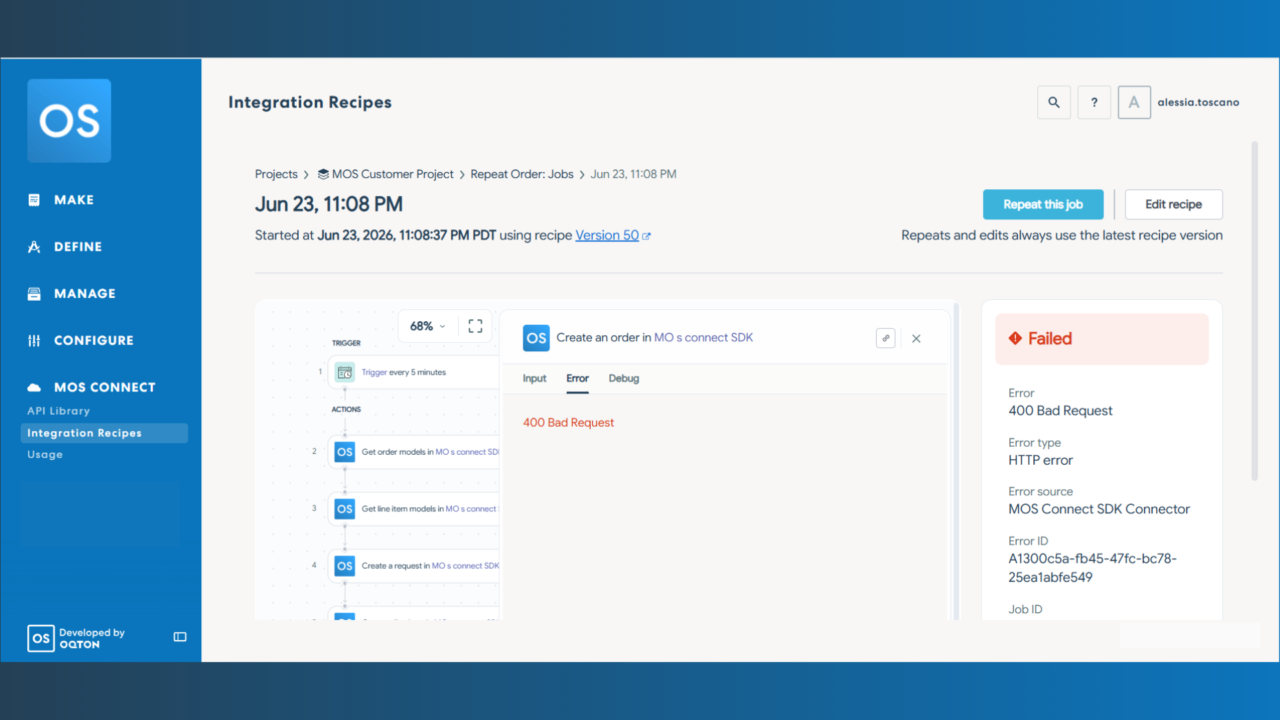Click the Error ID value

coord(1093,568)
